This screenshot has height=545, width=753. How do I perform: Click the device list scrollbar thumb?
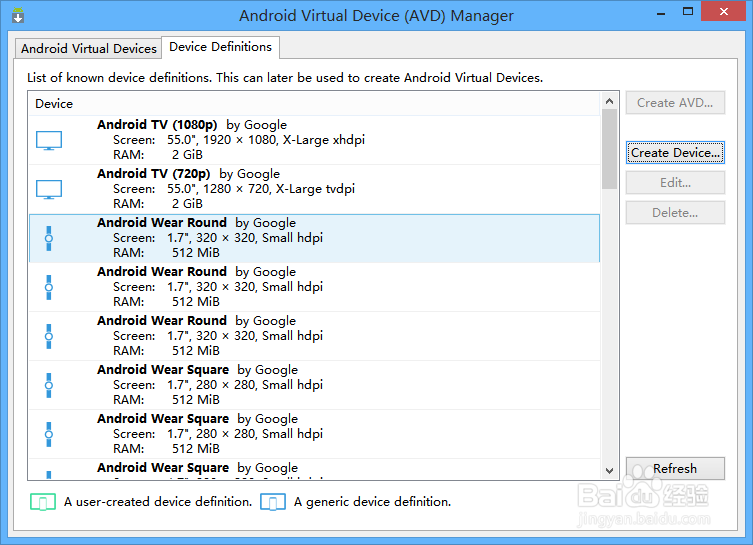tap(609, 149)
